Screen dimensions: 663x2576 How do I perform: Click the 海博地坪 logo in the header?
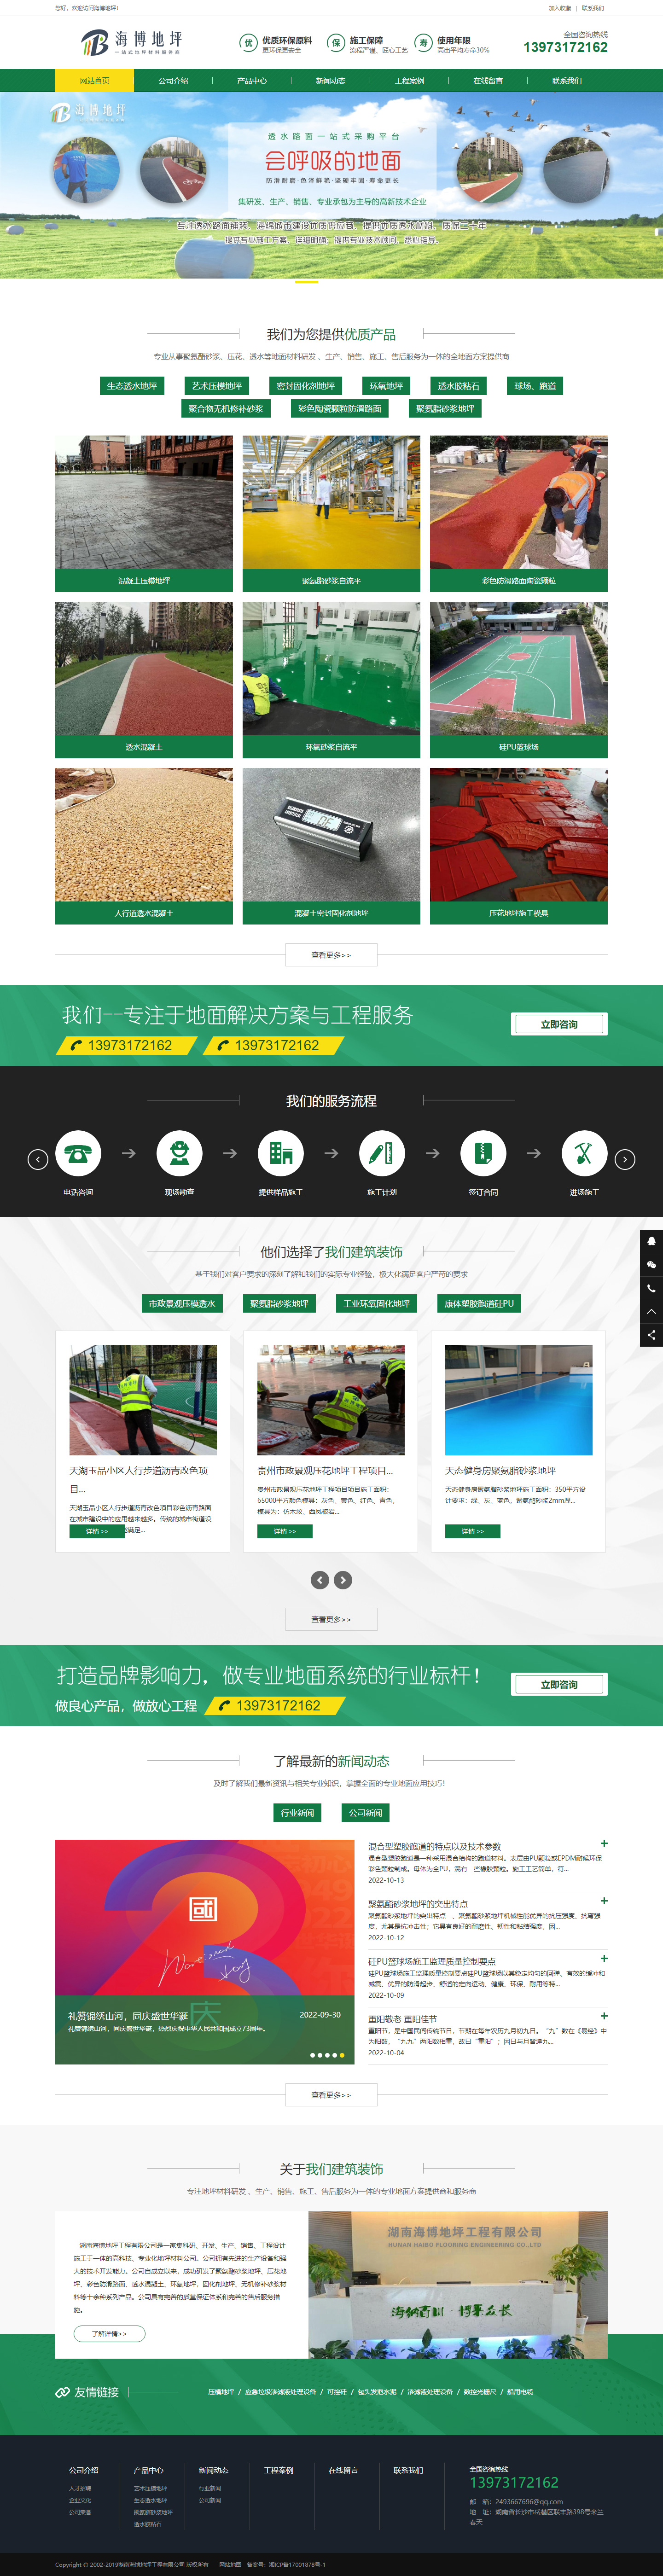131,42
